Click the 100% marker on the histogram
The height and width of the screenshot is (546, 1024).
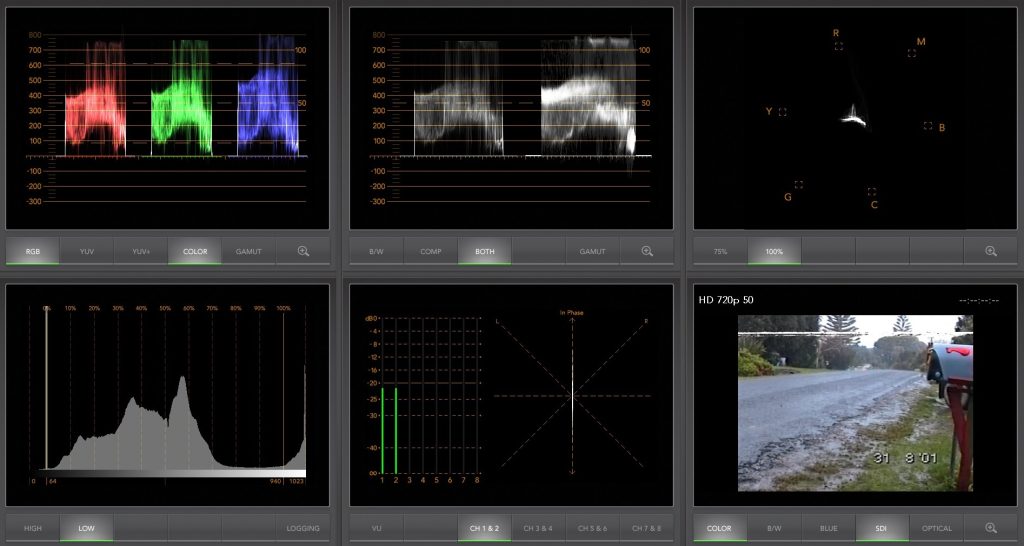283,308
